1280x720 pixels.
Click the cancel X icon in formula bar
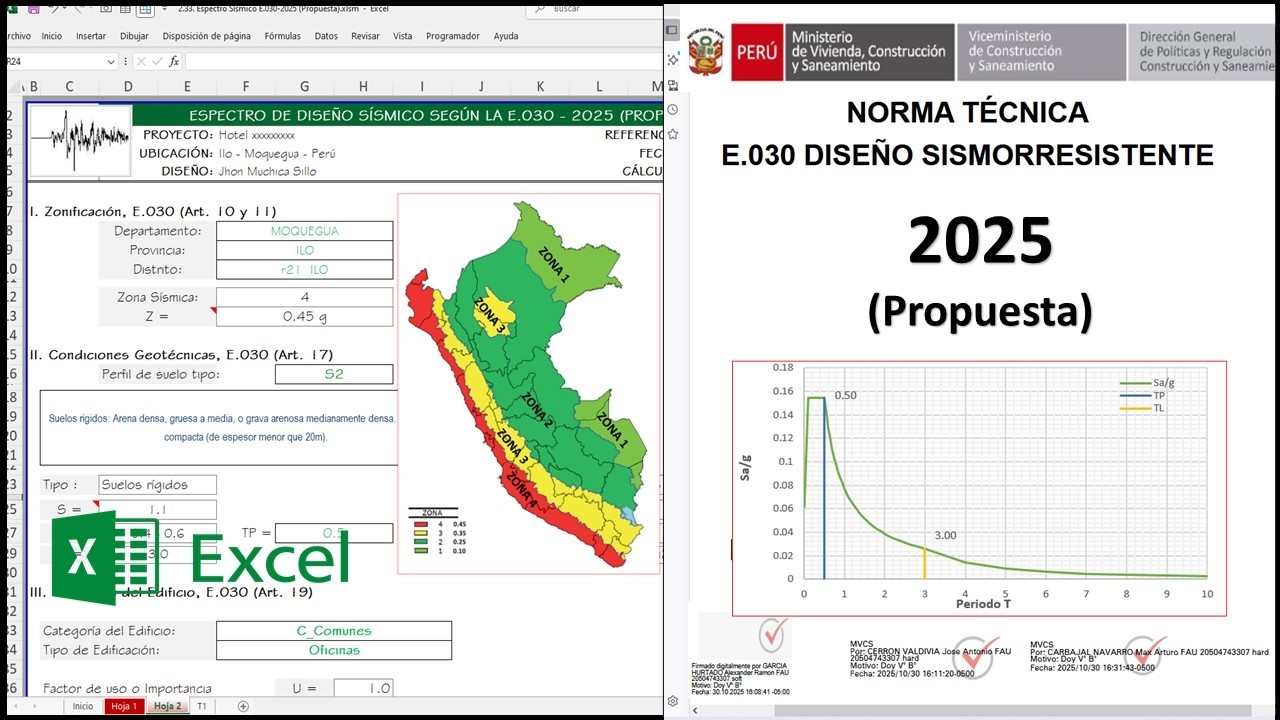click(x=141, y=62)
